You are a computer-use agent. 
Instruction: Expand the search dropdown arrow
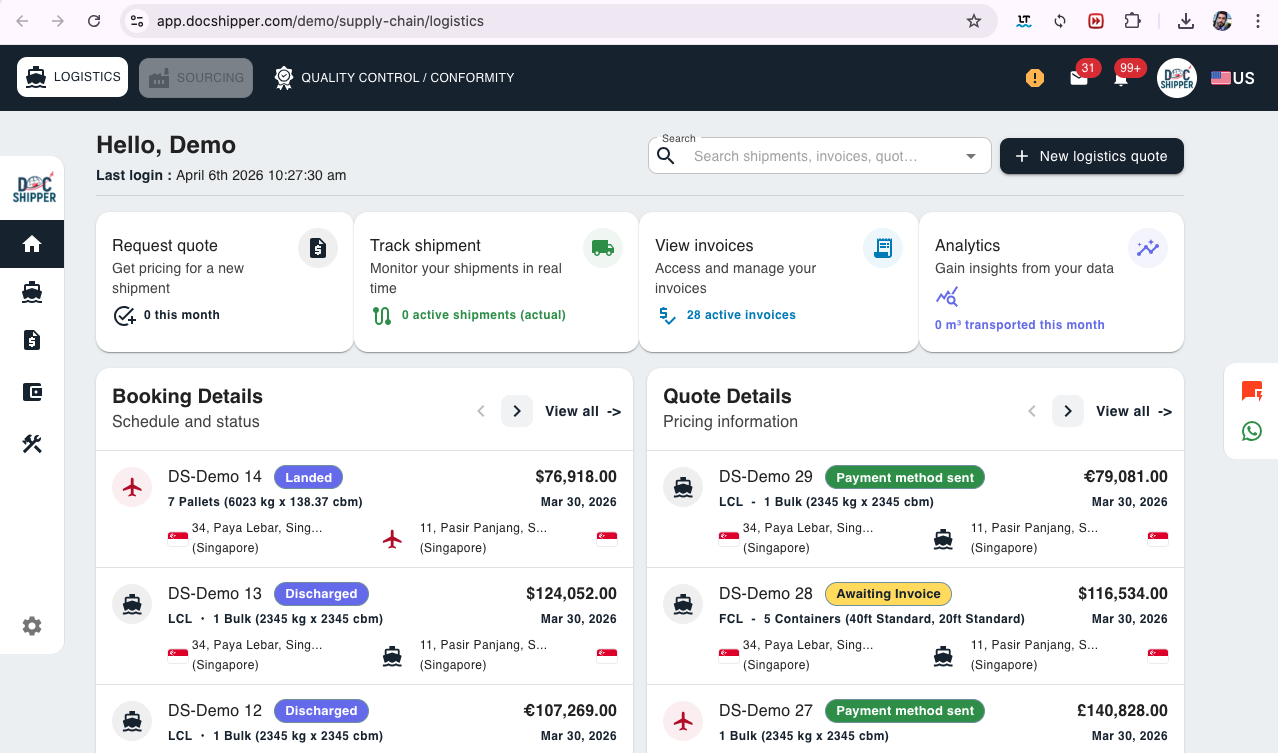coord(970,156)
